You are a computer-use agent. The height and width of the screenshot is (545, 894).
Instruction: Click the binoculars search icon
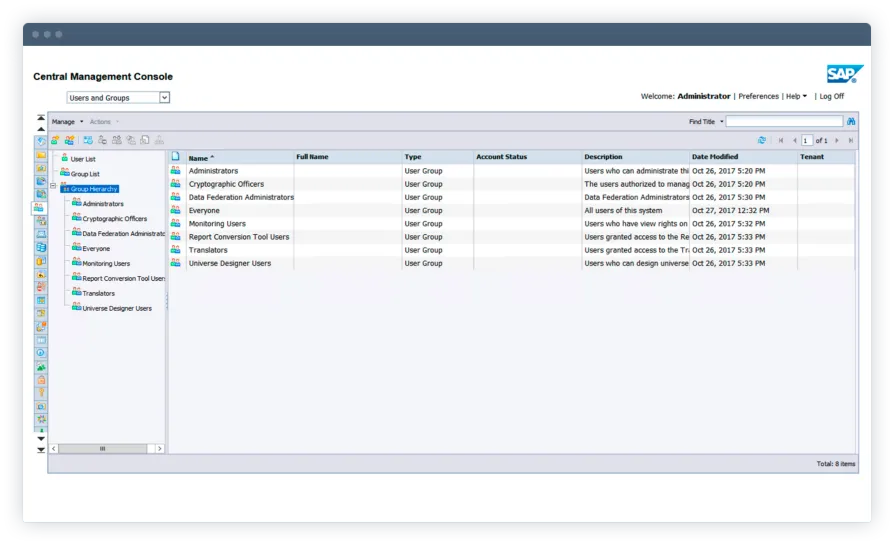[x=851, y=122]
